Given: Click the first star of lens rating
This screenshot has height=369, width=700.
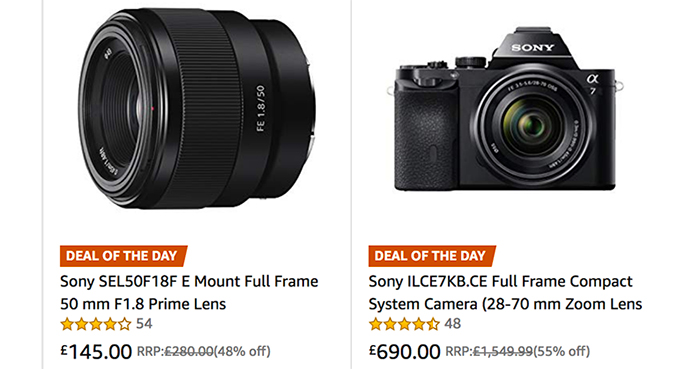Looking at the screenshot, I should tap(67, 324).
